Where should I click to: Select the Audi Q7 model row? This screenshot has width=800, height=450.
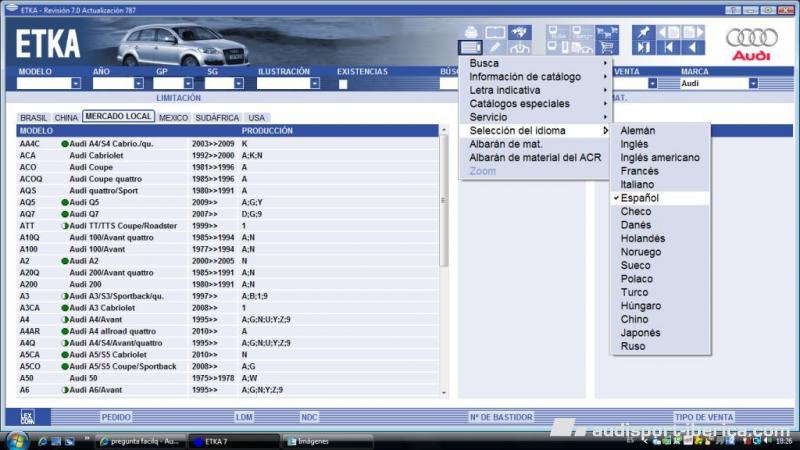(228, 214)
